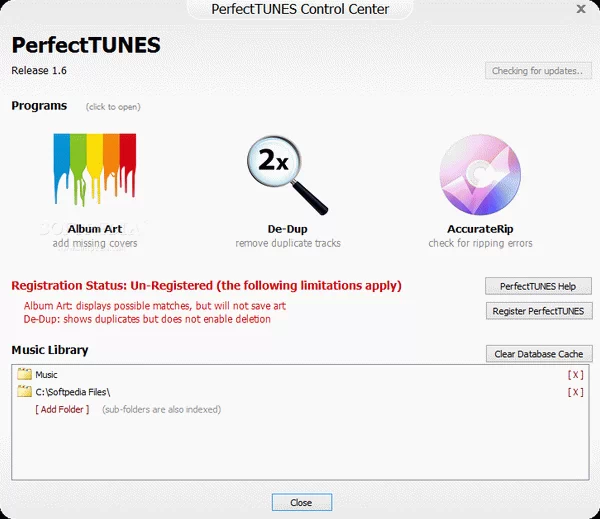Click the 'add missing covers' caption
Image resolution: width=600 pixels, height=519 pixels.
95,243
